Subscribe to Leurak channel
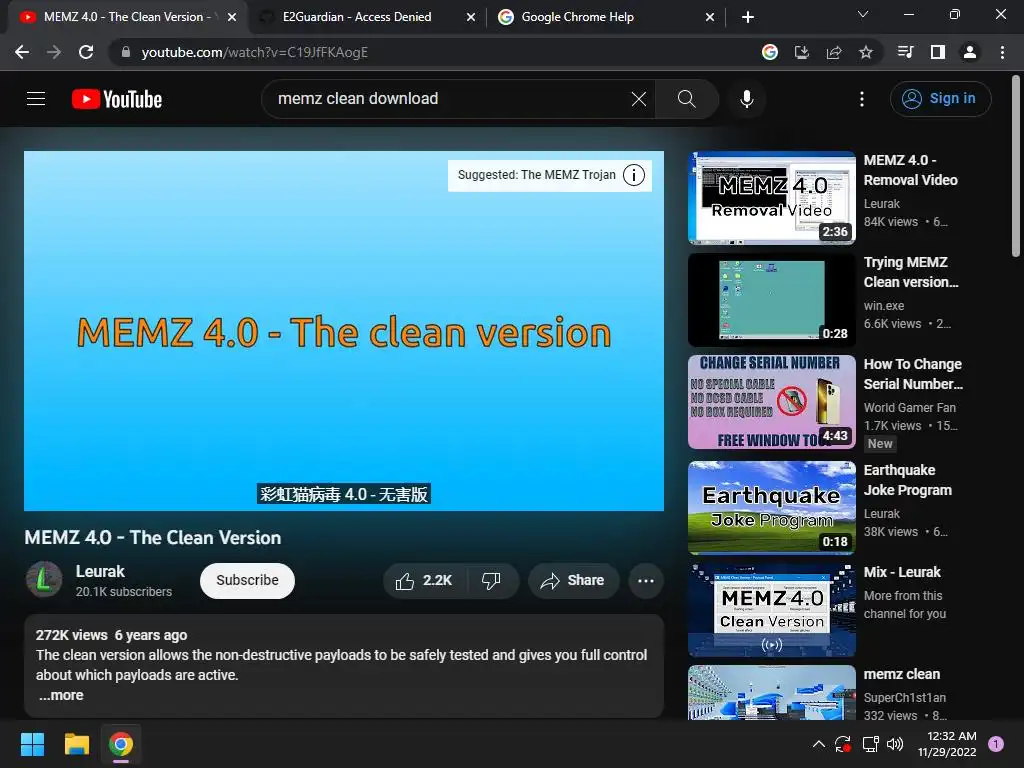The image size is (1024, 768). 248,581
